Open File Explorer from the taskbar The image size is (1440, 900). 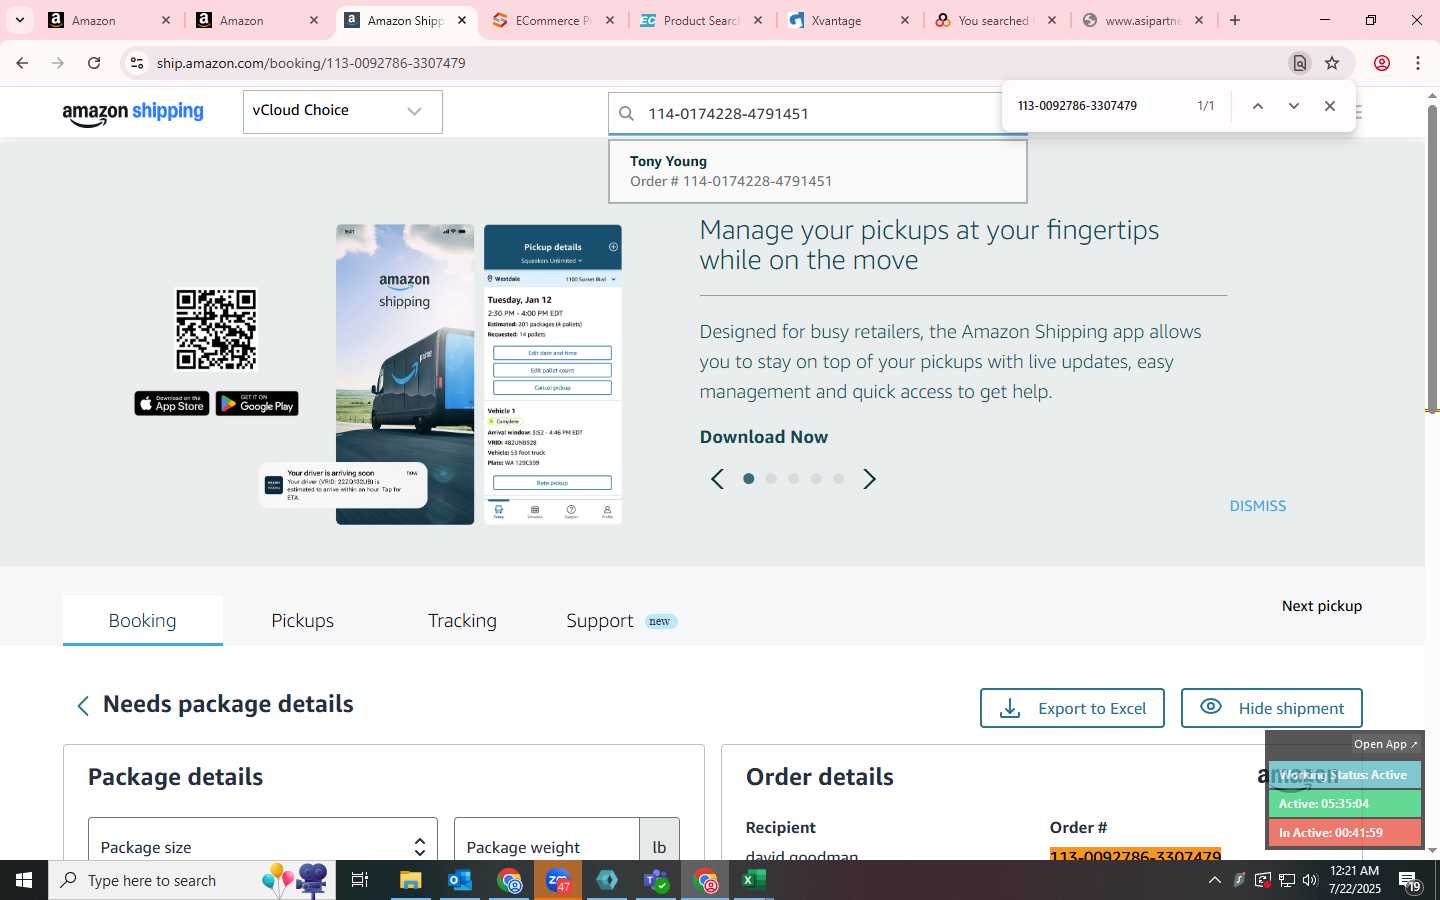[x=411, y=880]
